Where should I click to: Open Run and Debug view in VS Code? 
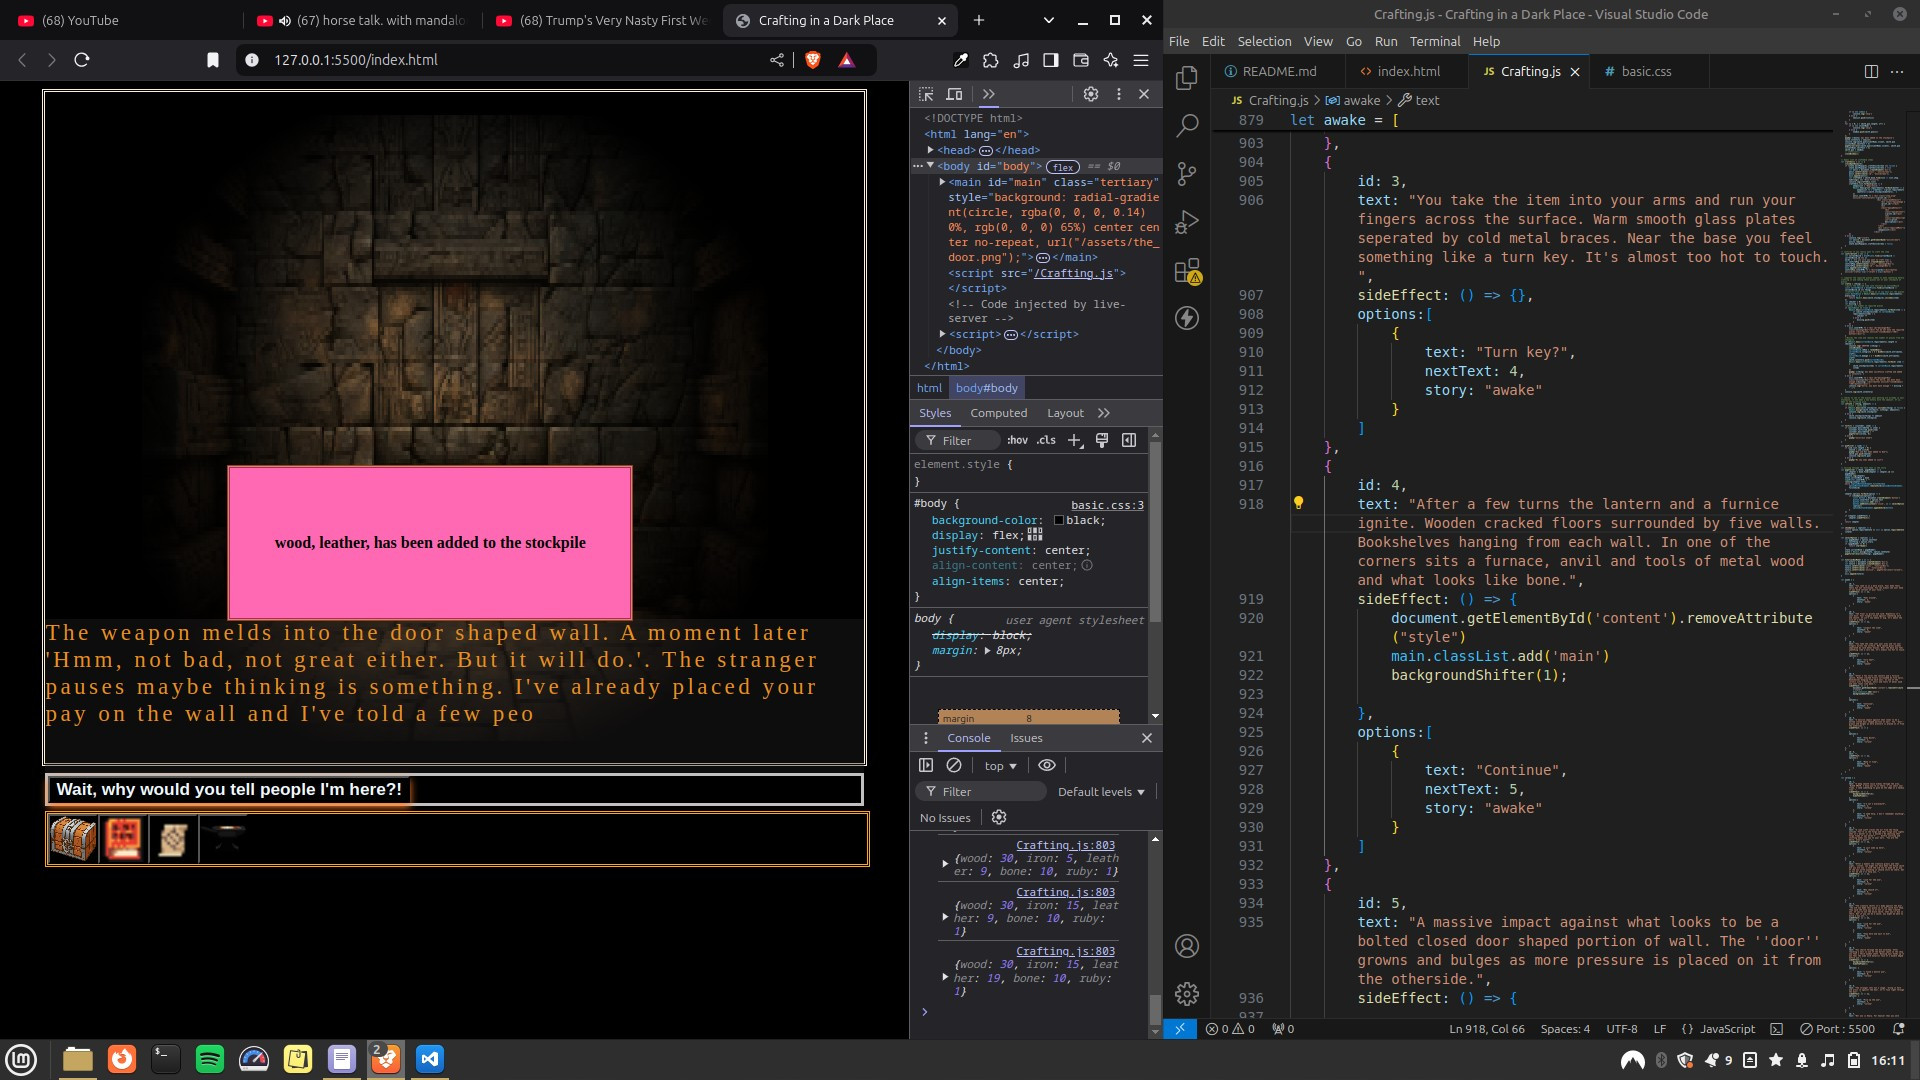[1187, 222]
